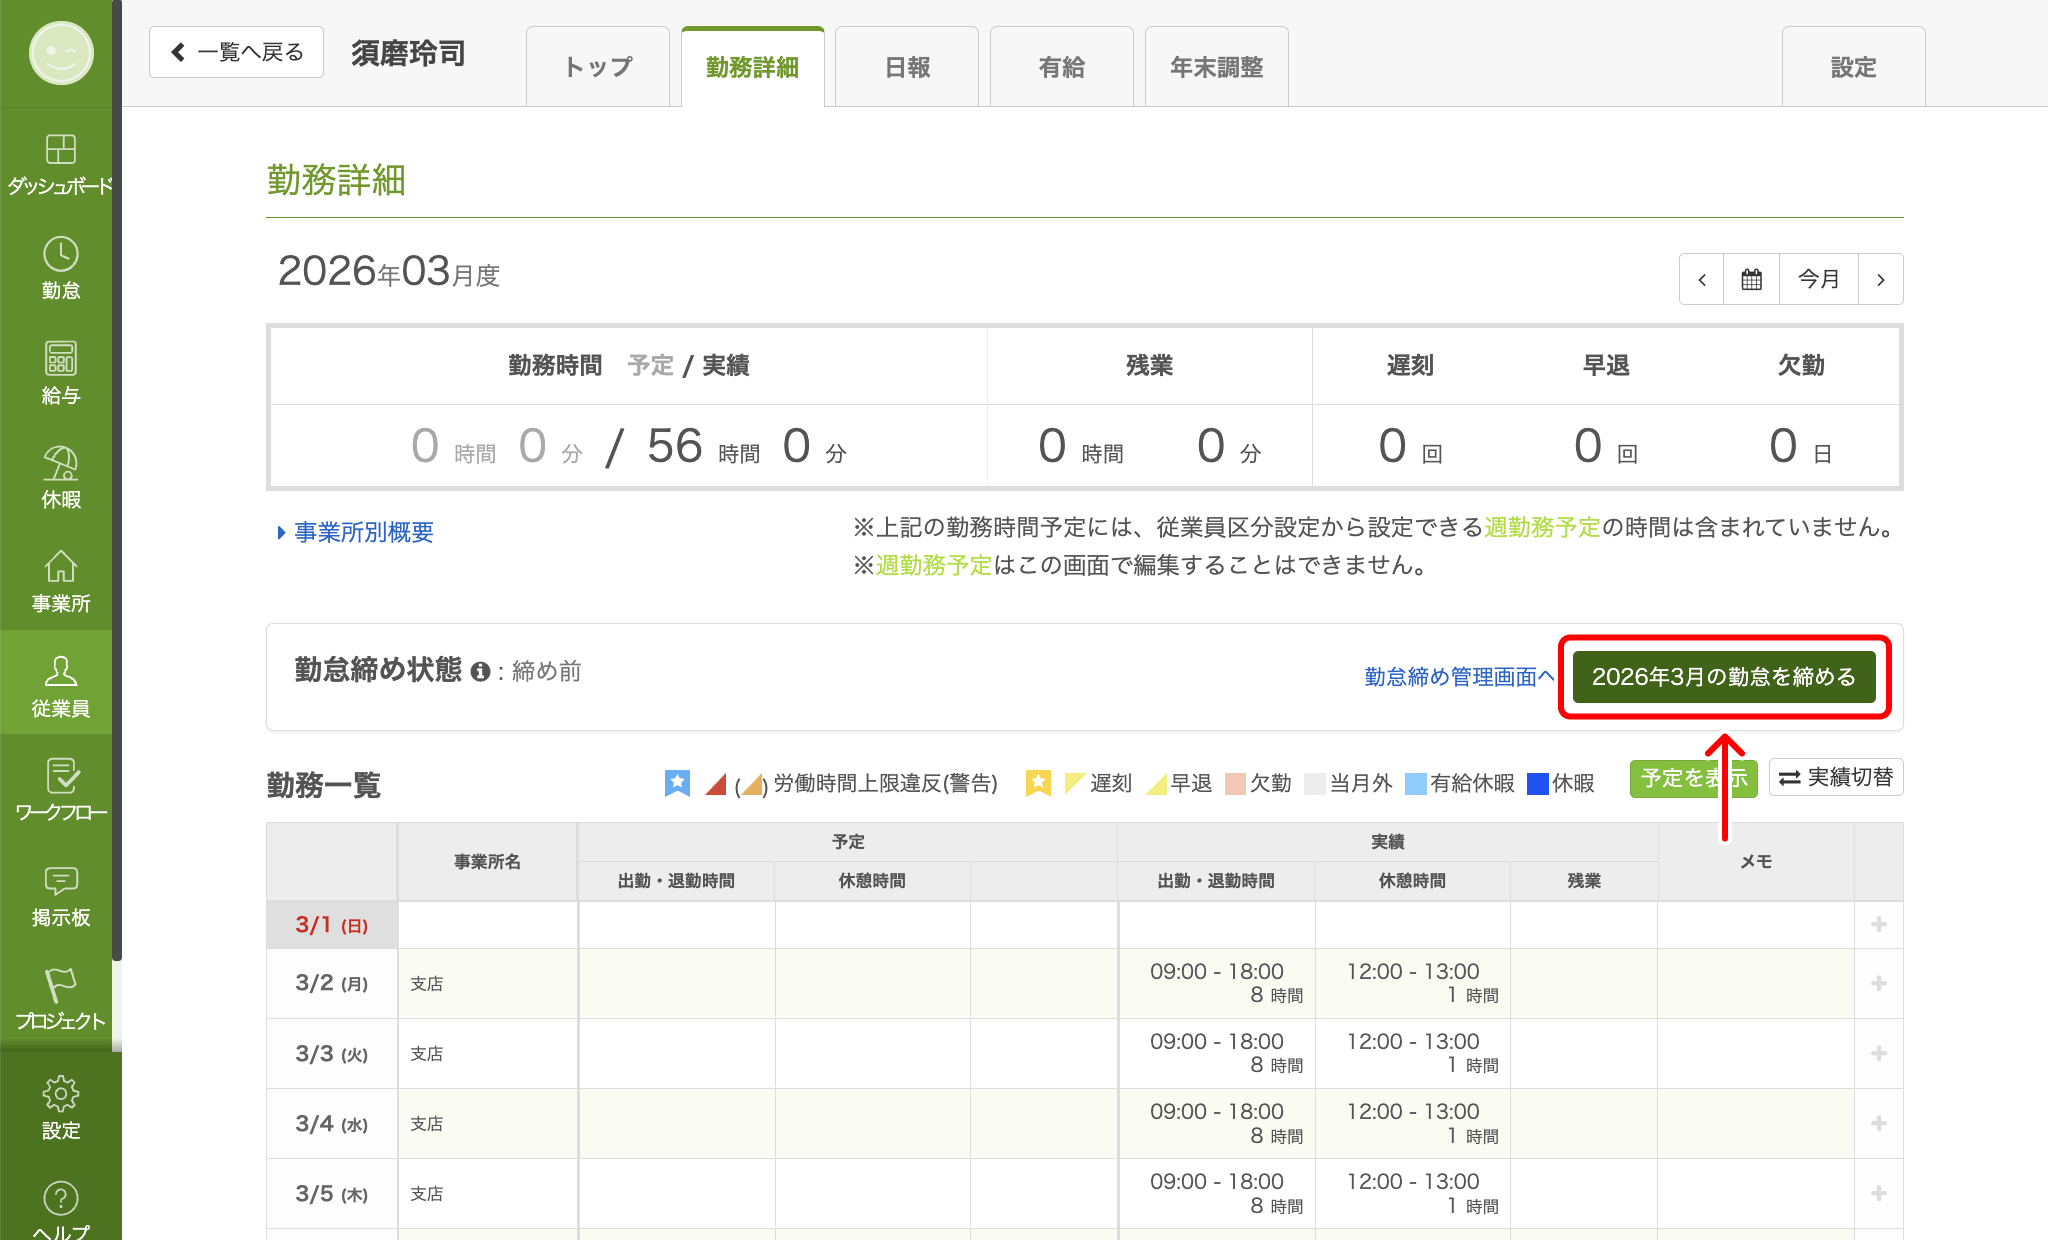Click the 休暇 umbrella icon
The width and height of the screenshot is (2048, 1240).
(60, 468)
